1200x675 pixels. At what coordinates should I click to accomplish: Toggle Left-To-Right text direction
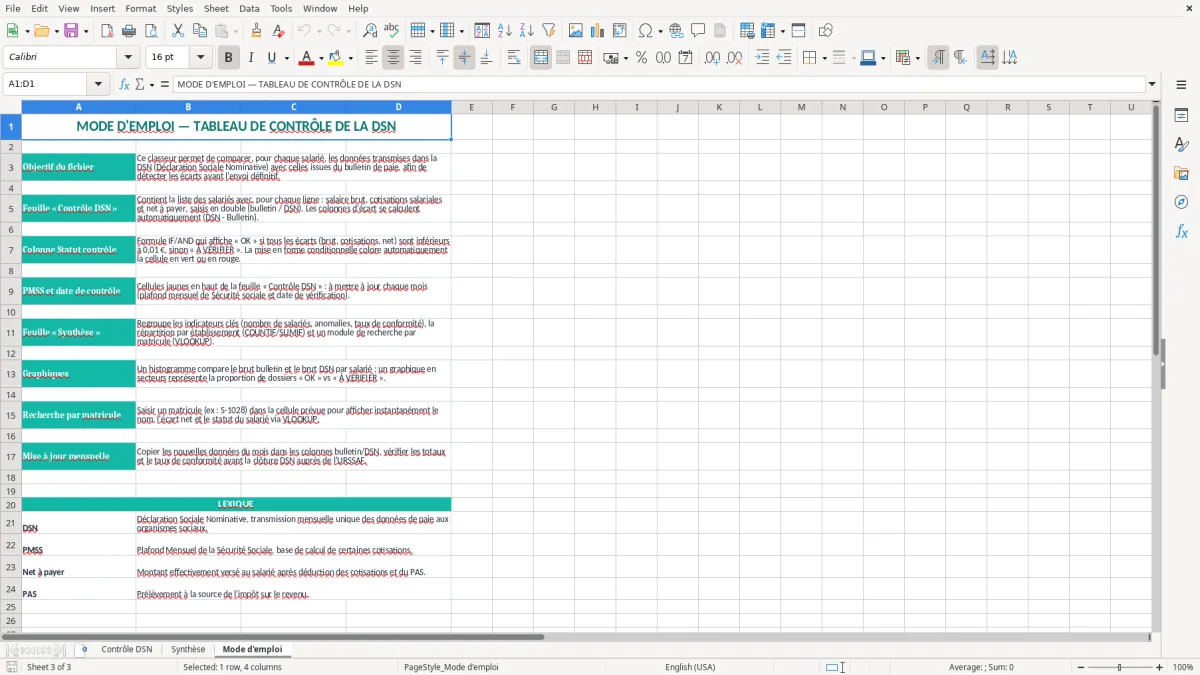(938, 58)
